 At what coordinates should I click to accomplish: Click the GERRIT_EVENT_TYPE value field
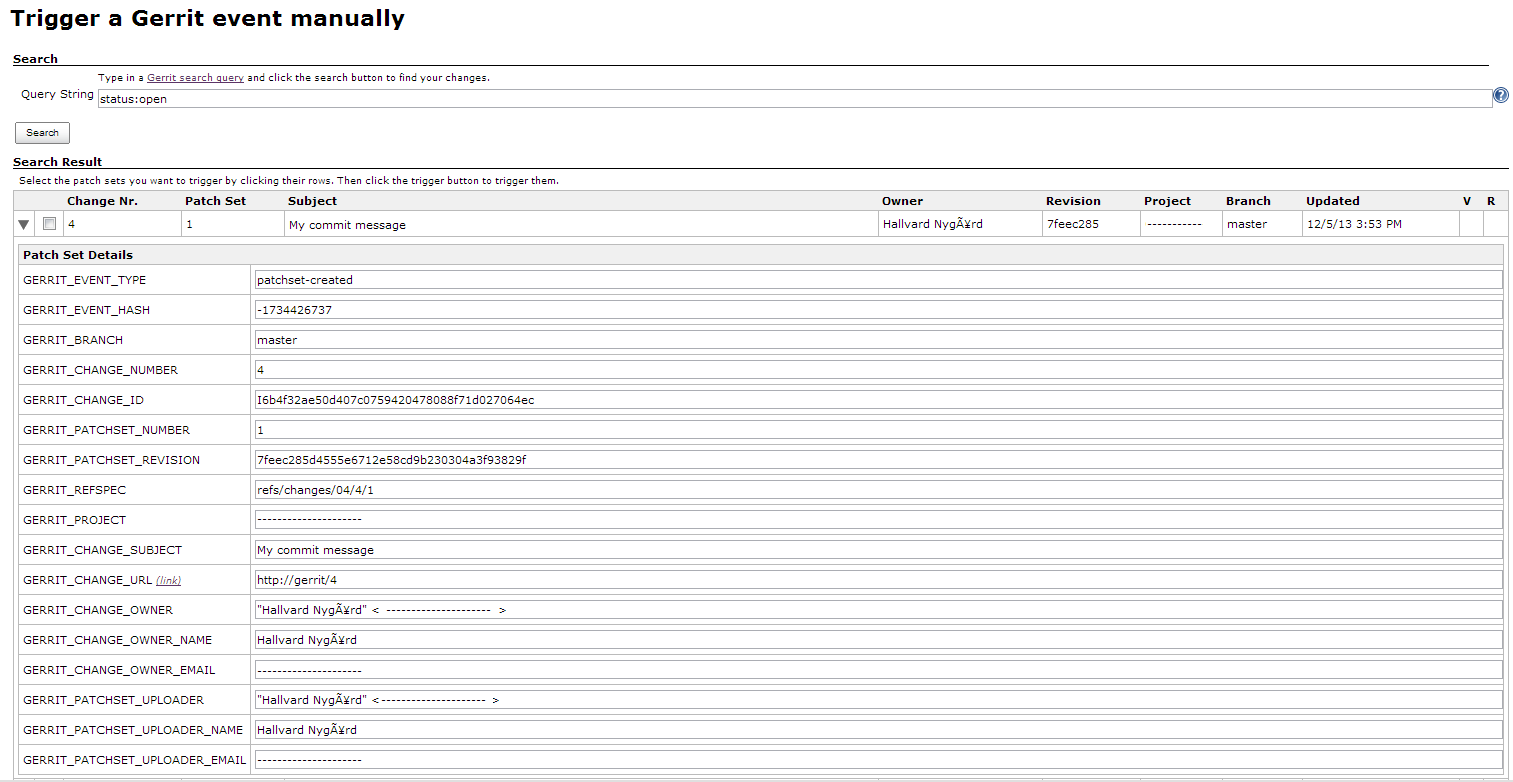pyautogui.click(x=878, y=280)
